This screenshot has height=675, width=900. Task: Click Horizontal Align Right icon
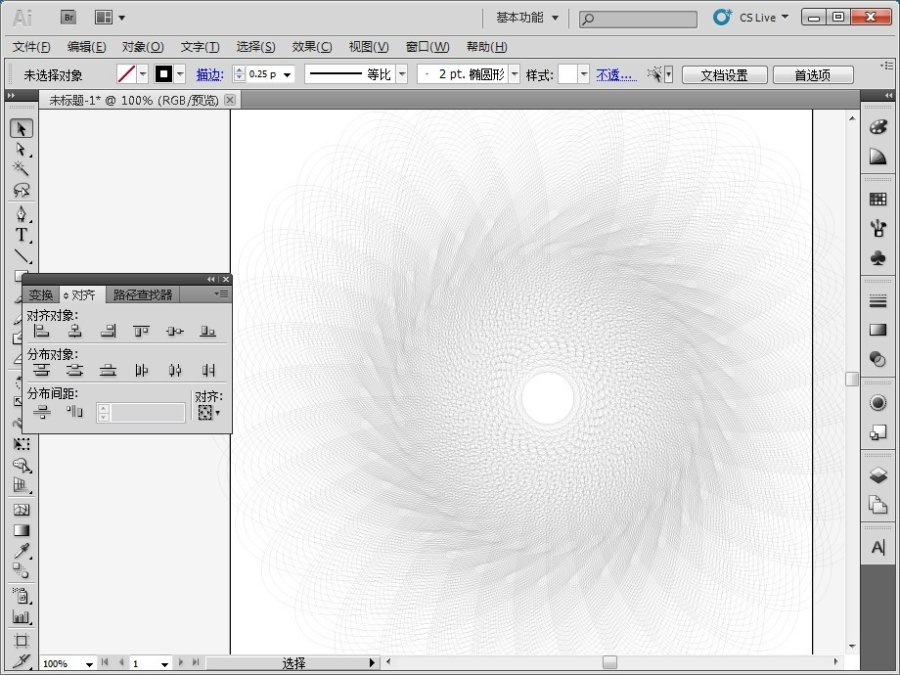click(x=108, y=331)
